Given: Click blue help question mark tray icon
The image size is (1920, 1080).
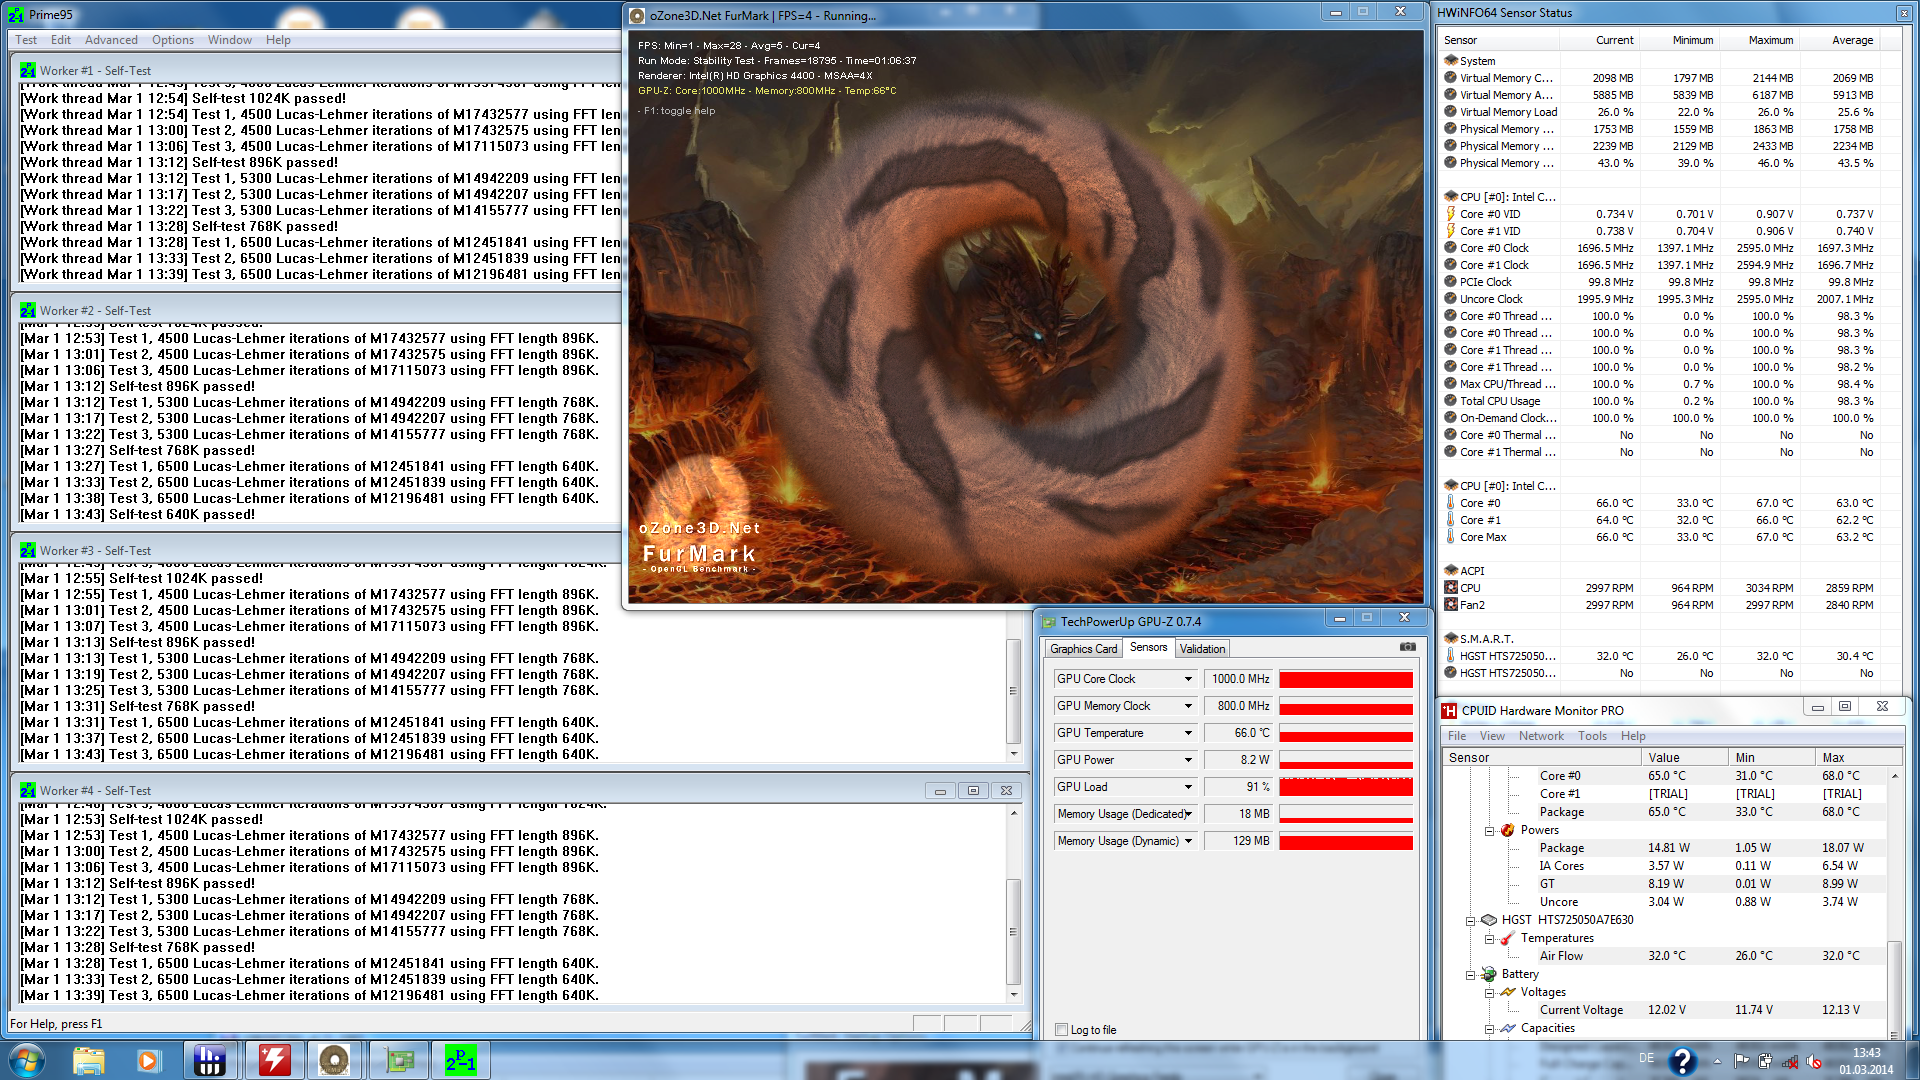Looking at the screenshot, I should coord(1683,1061).
